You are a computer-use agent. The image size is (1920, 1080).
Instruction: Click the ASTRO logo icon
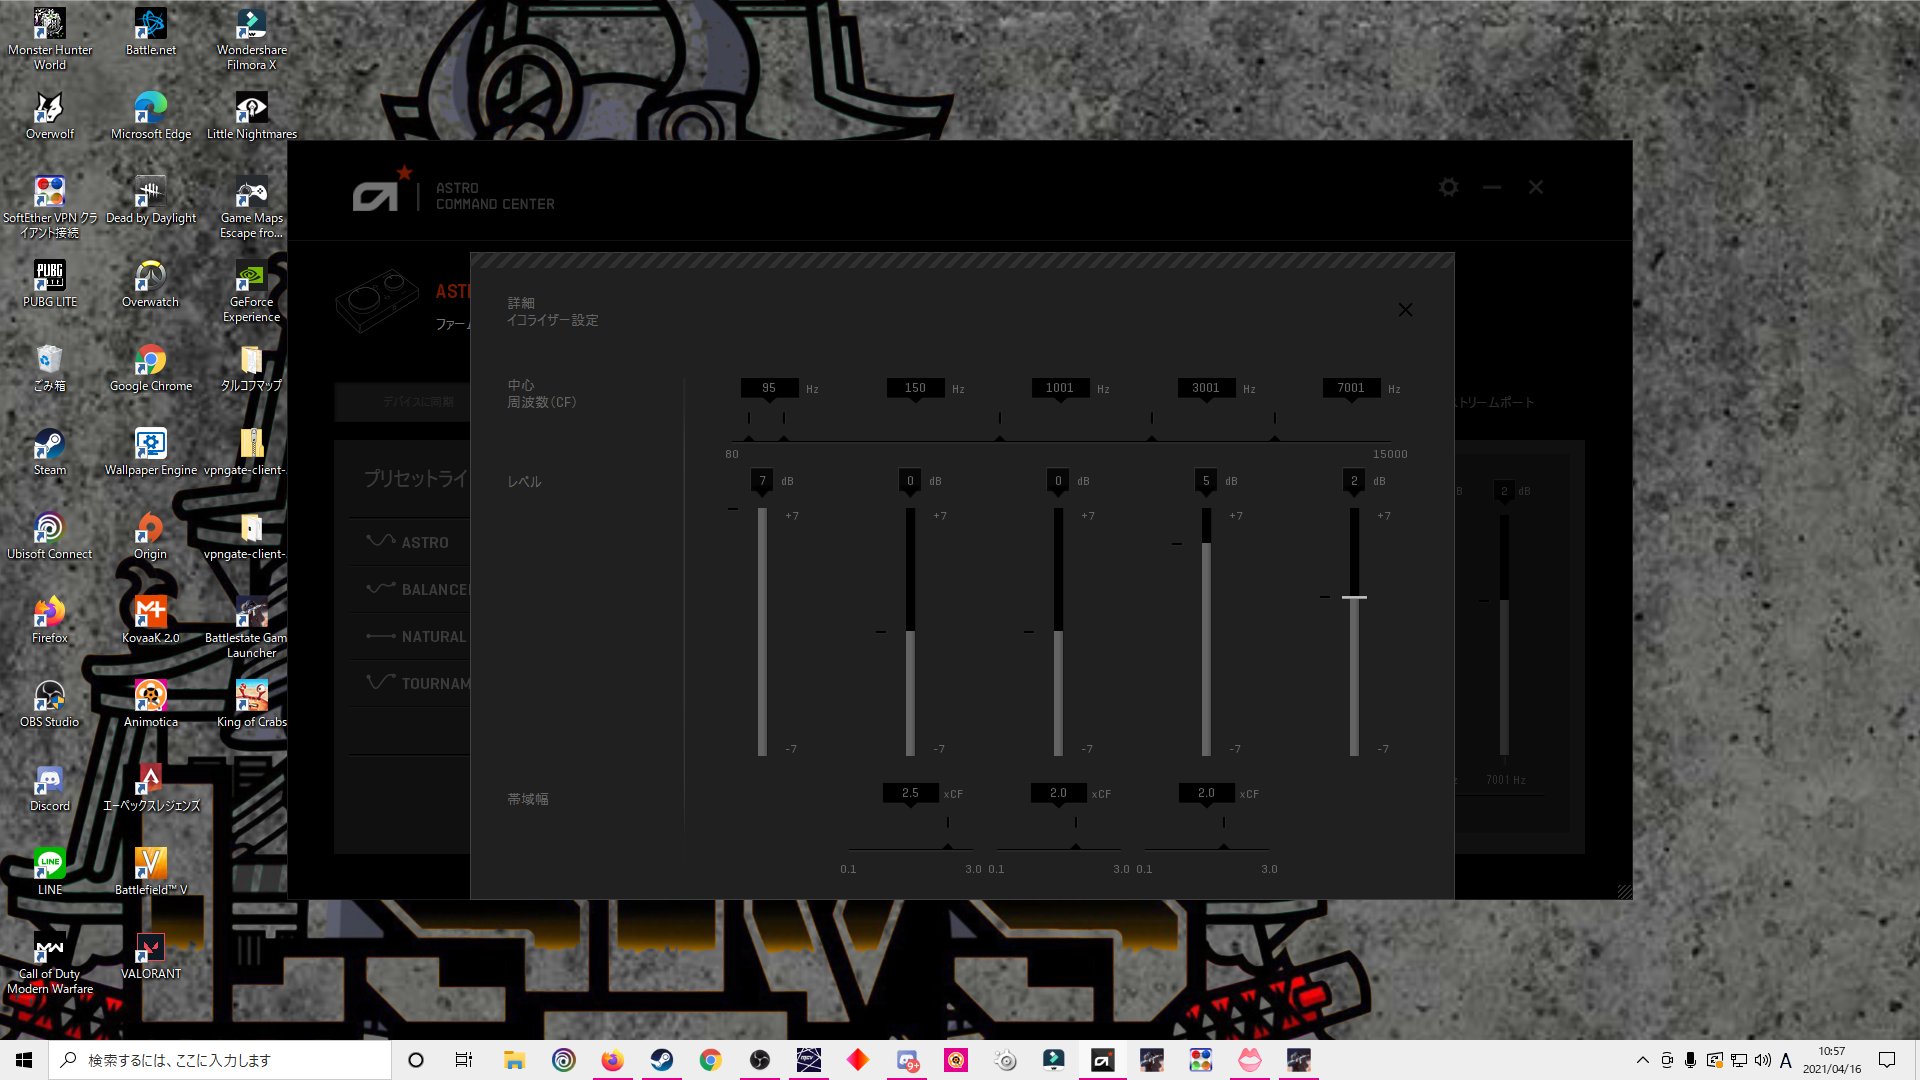click(x=375, y=196)
